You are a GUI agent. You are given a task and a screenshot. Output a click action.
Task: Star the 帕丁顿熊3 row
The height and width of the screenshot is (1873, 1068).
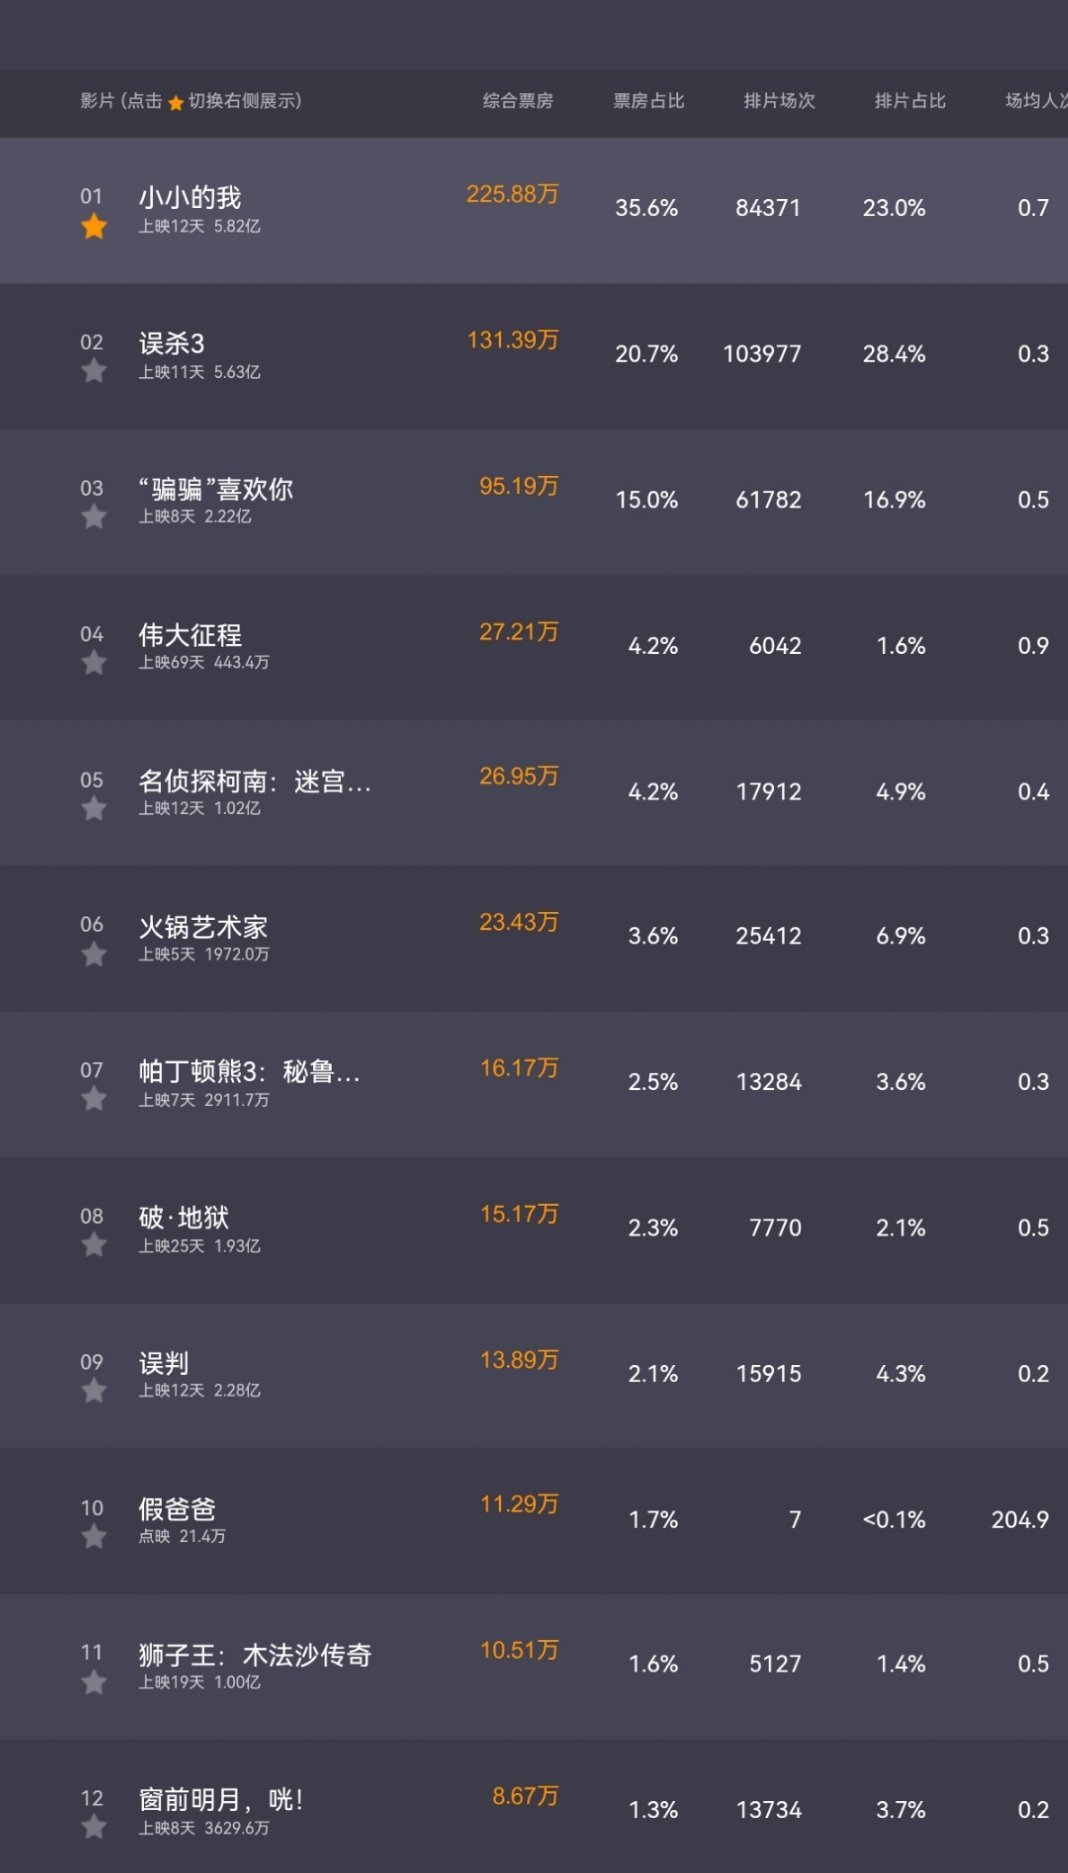(94, 1100)
